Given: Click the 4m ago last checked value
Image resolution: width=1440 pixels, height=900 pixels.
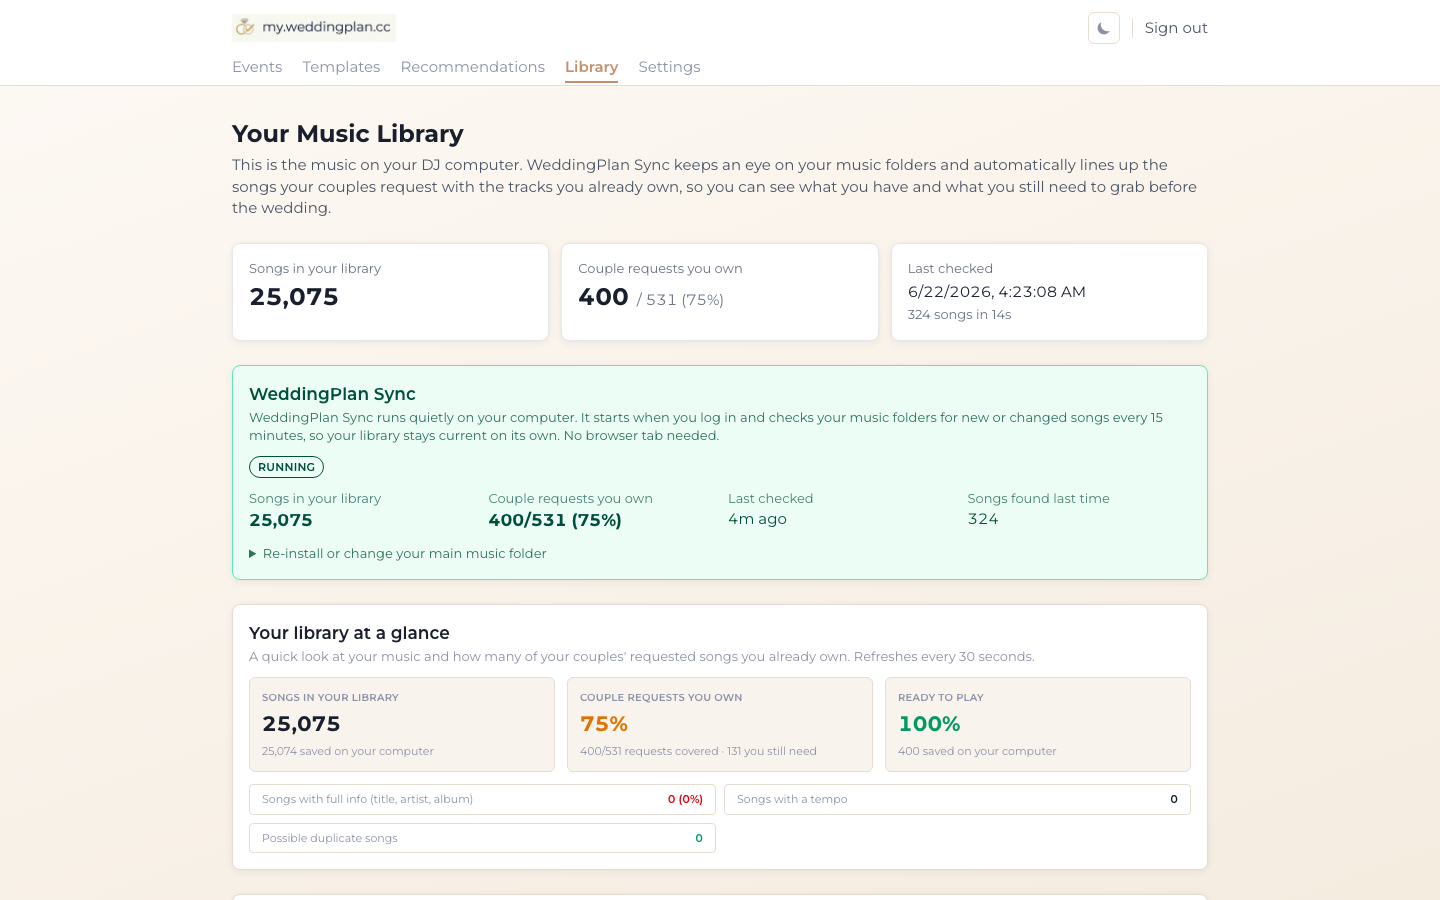Looking at the screenshot, I should click(757, 519).
